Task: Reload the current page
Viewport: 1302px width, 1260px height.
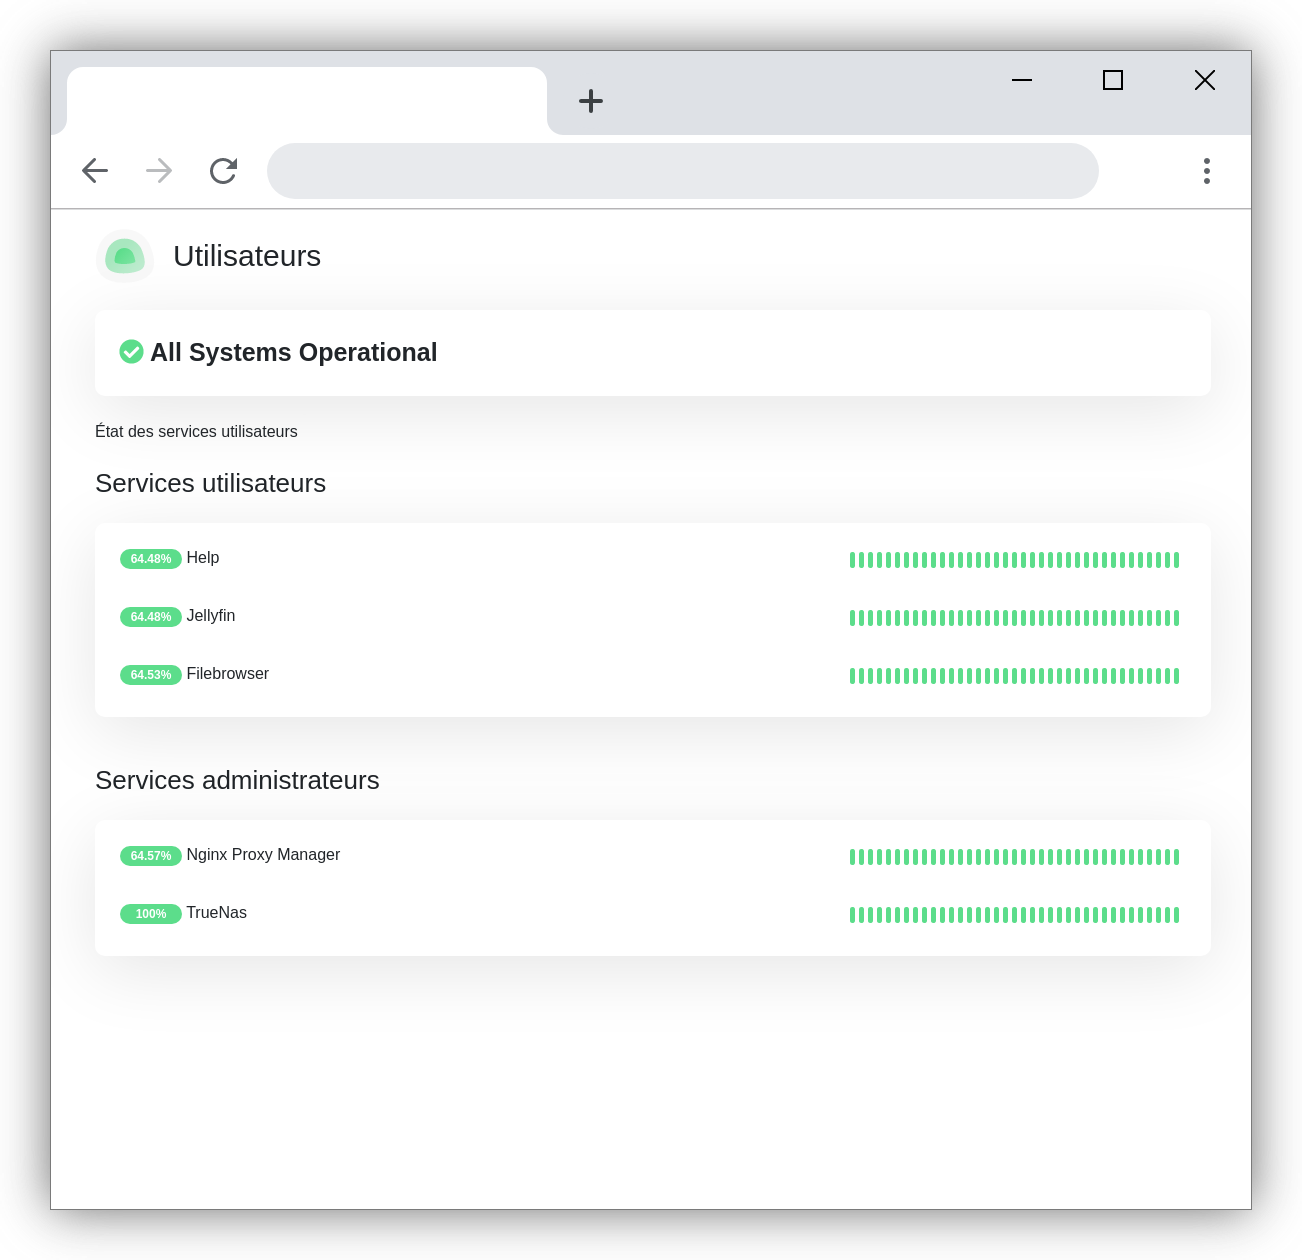Action: 223,171
